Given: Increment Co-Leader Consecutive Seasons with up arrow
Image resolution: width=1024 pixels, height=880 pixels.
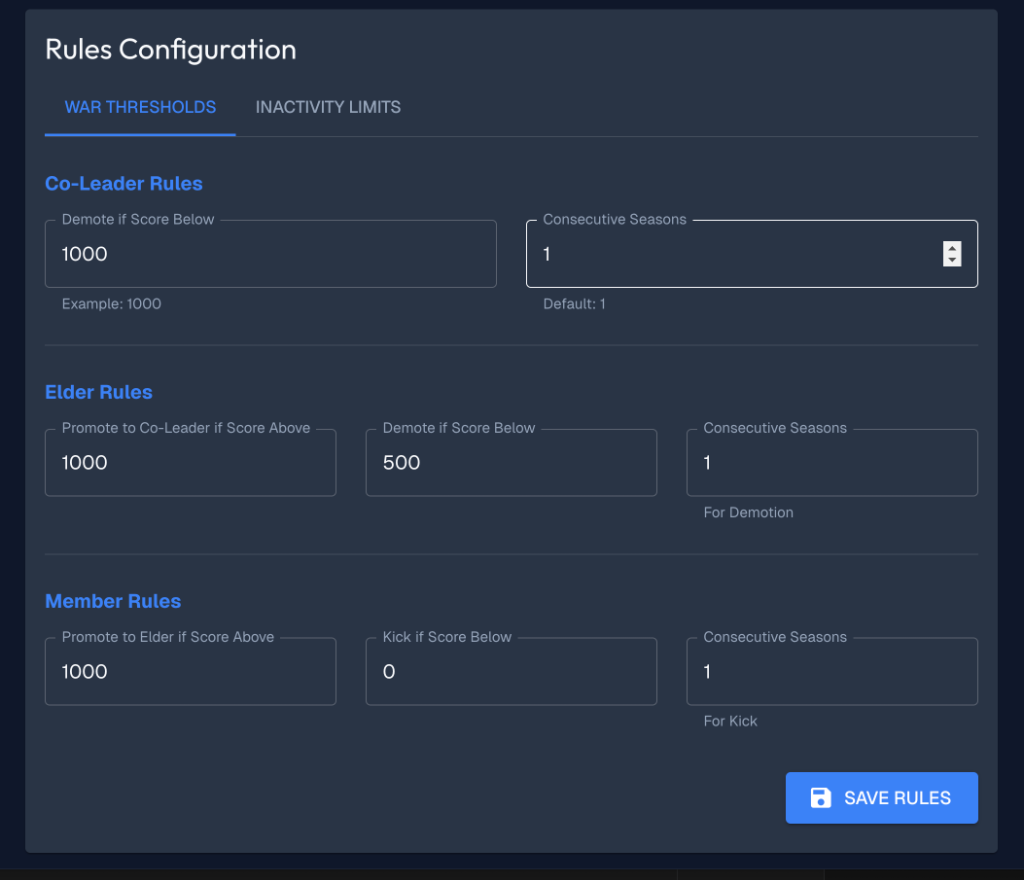Looking at the screenshot, I should [952, 249].
